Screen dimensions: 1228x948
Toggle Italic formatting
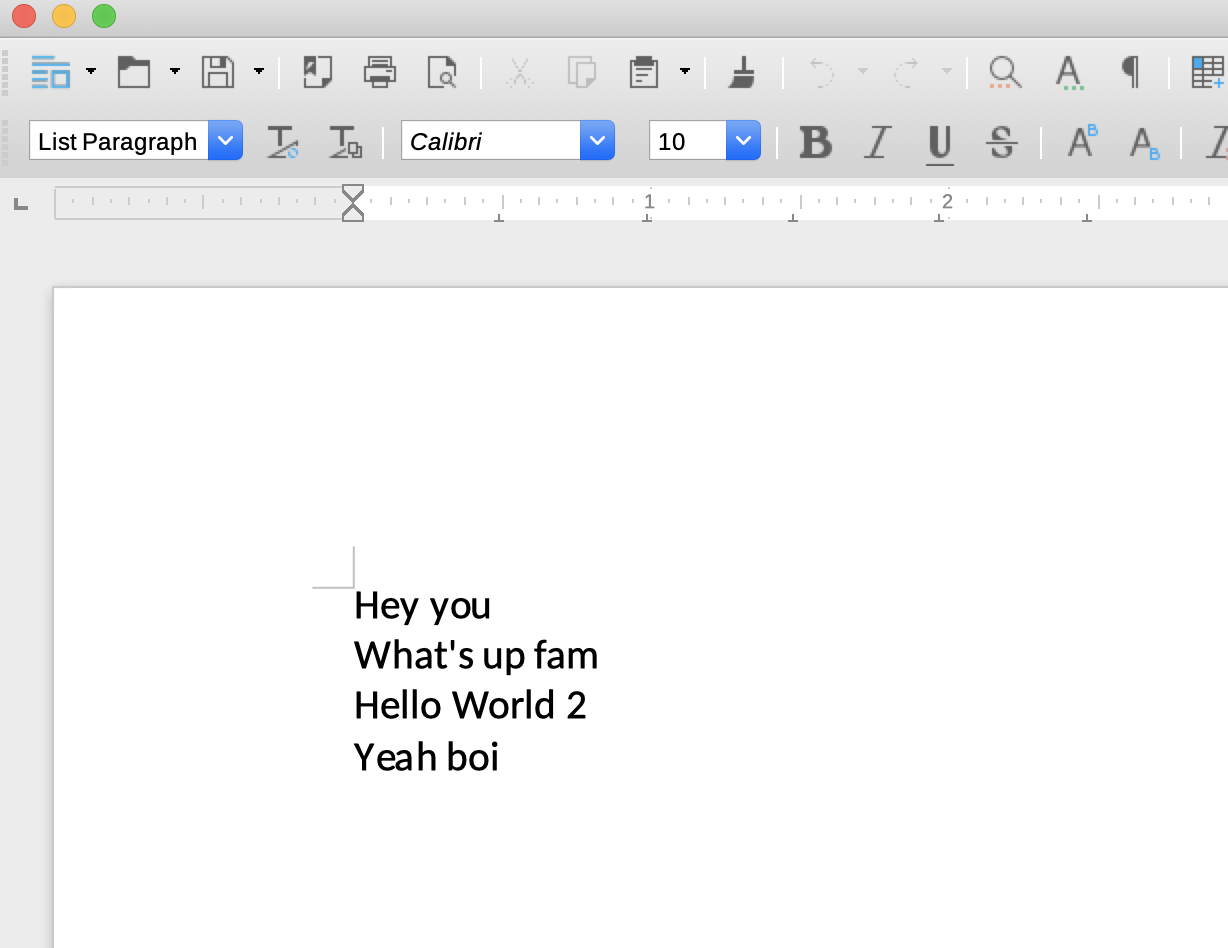pos(877,143)
